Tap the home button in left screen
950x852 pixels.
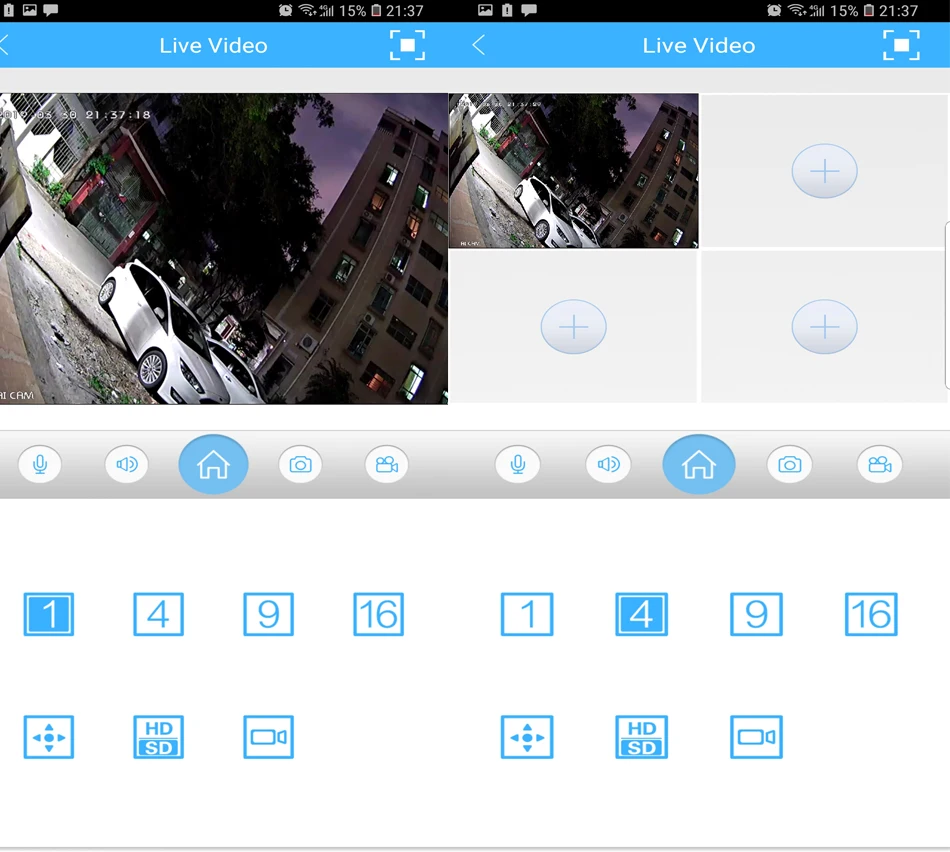[x=213, y=464]
